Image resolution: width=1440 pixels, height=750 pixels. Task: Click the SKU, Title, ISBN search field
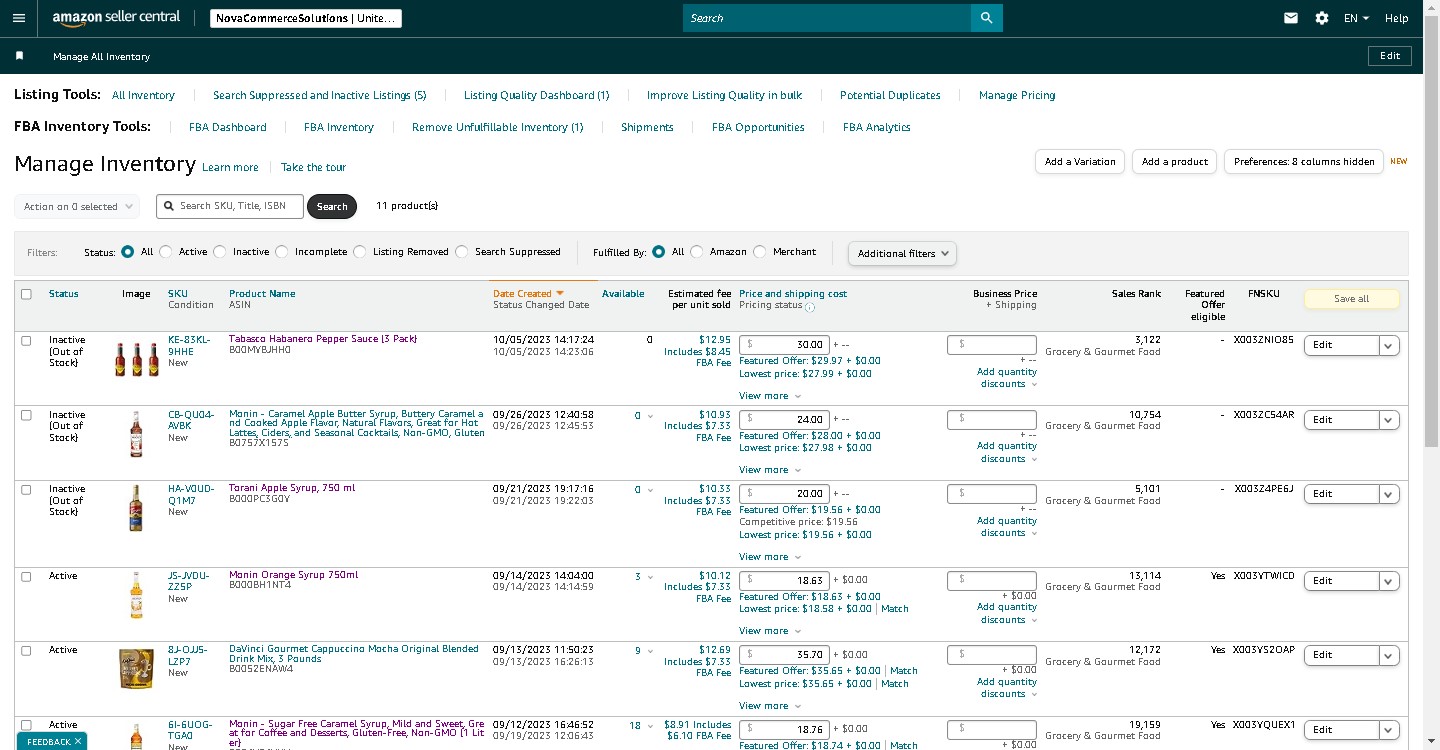click(x=229, y=206)
